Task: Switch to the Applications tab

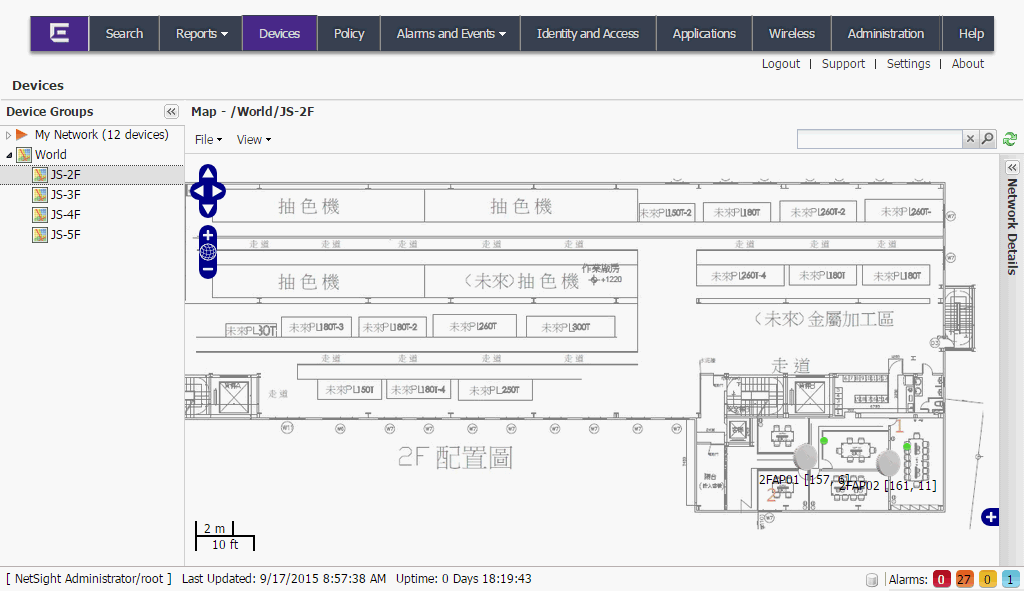Action: click(704, 33)
